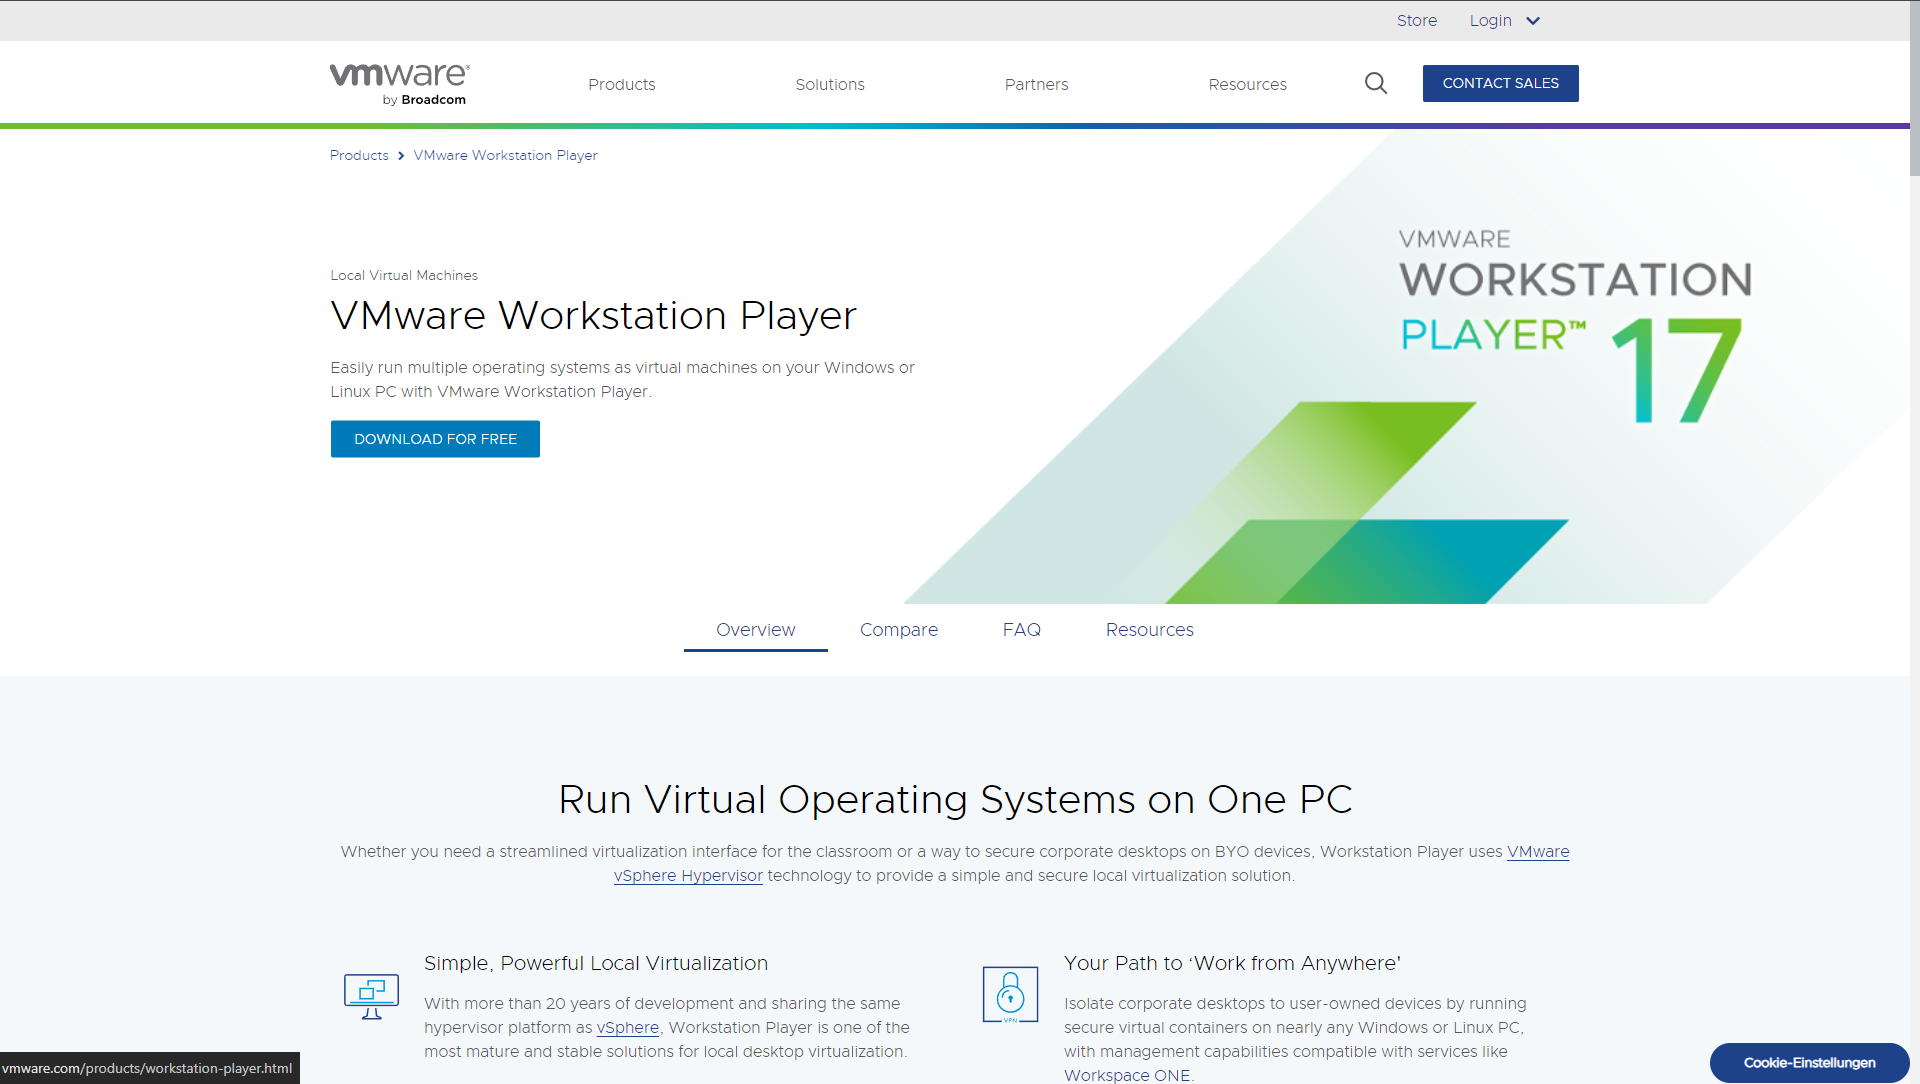1920x1084 pixels.
Task: Open the Products navigation menu
Action: coord(621,85)
